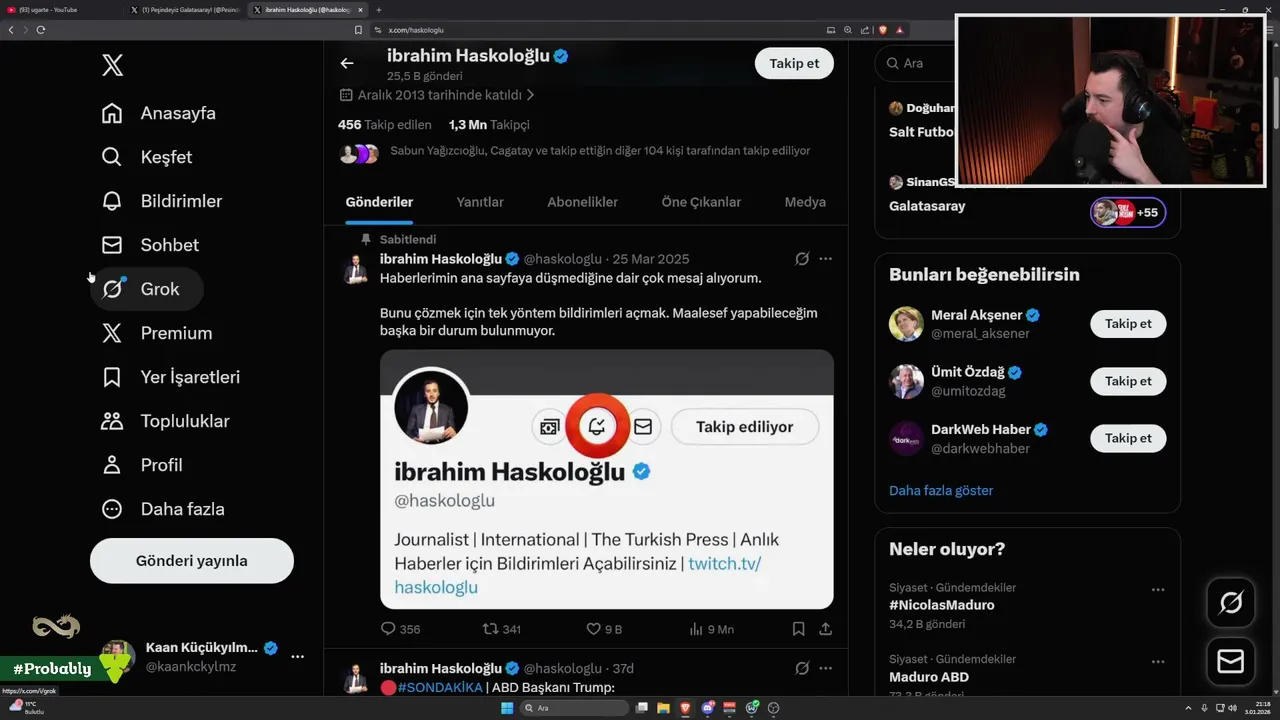
Task: Reload the page in browser
Action: [x=41, y=30]
